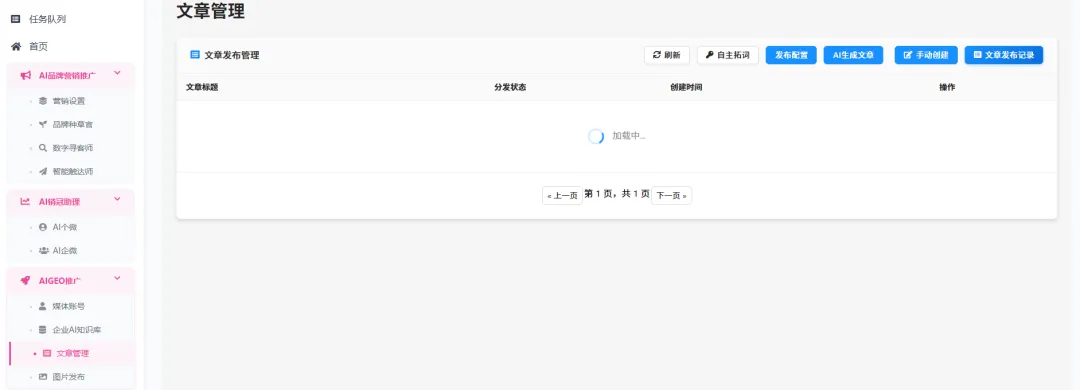Viewport: 1080px width, 390px height.
Task: Click the 任务队列 list icon in sidebar
Action: coord(16,19)
